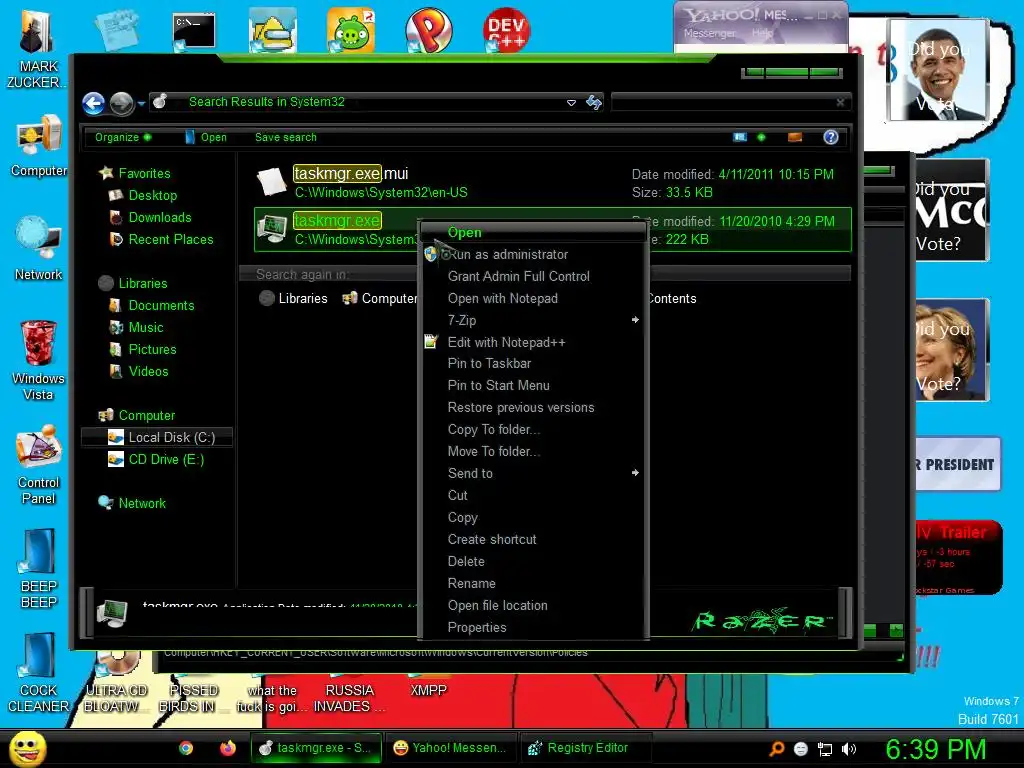Click the smiley Start button
The height and width of the screenshot is (768, 1024).
pos(26,748)
